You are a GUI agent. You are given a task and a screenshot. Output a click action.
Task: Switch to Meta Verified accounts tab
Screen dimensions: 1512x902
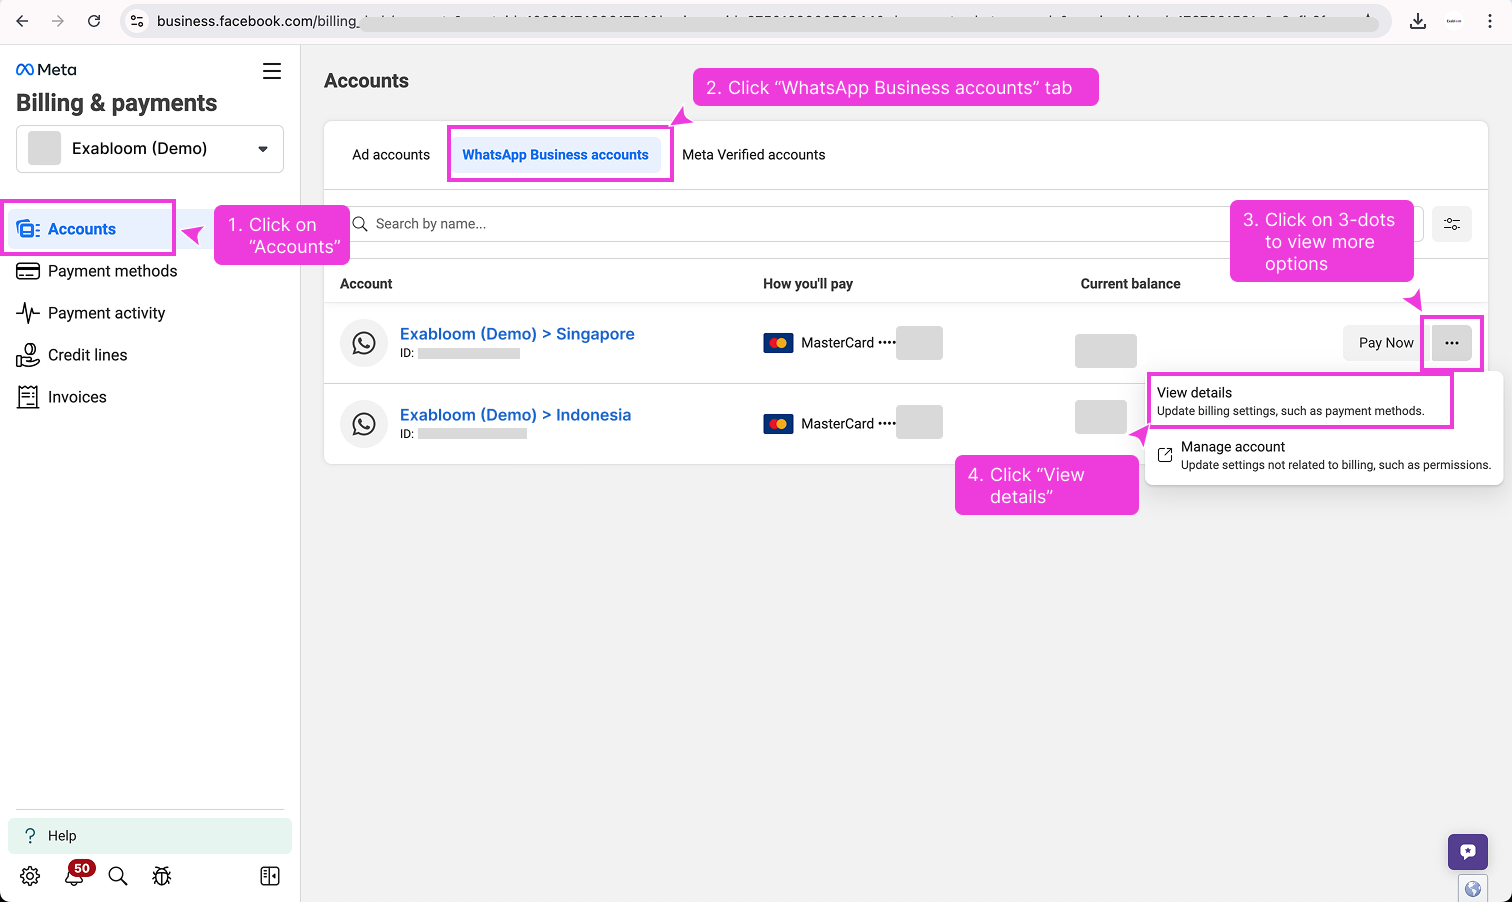754,155
